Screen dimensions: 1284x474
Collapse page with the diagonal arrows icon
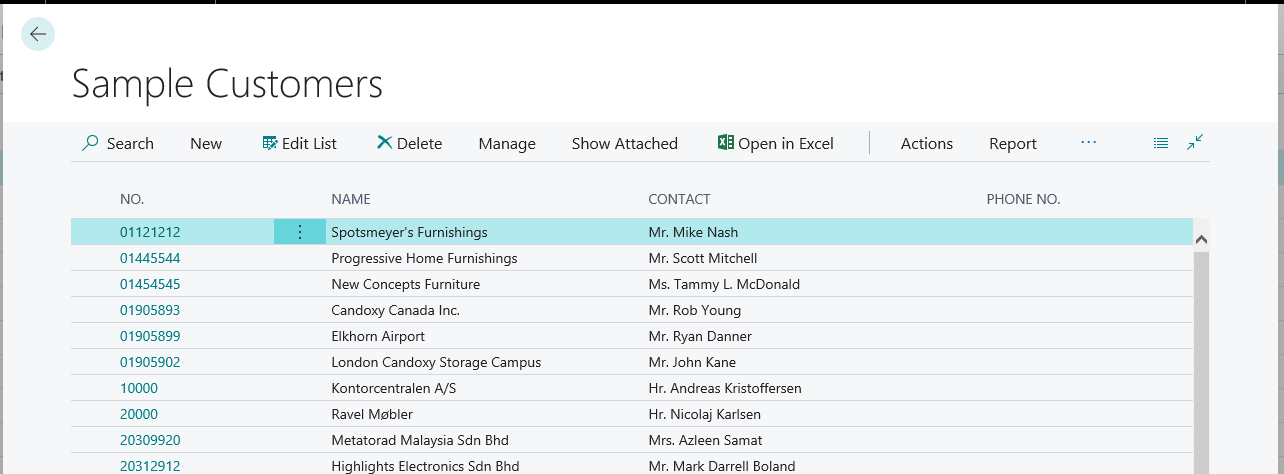pyautogui.click(x=1195, y=143)
